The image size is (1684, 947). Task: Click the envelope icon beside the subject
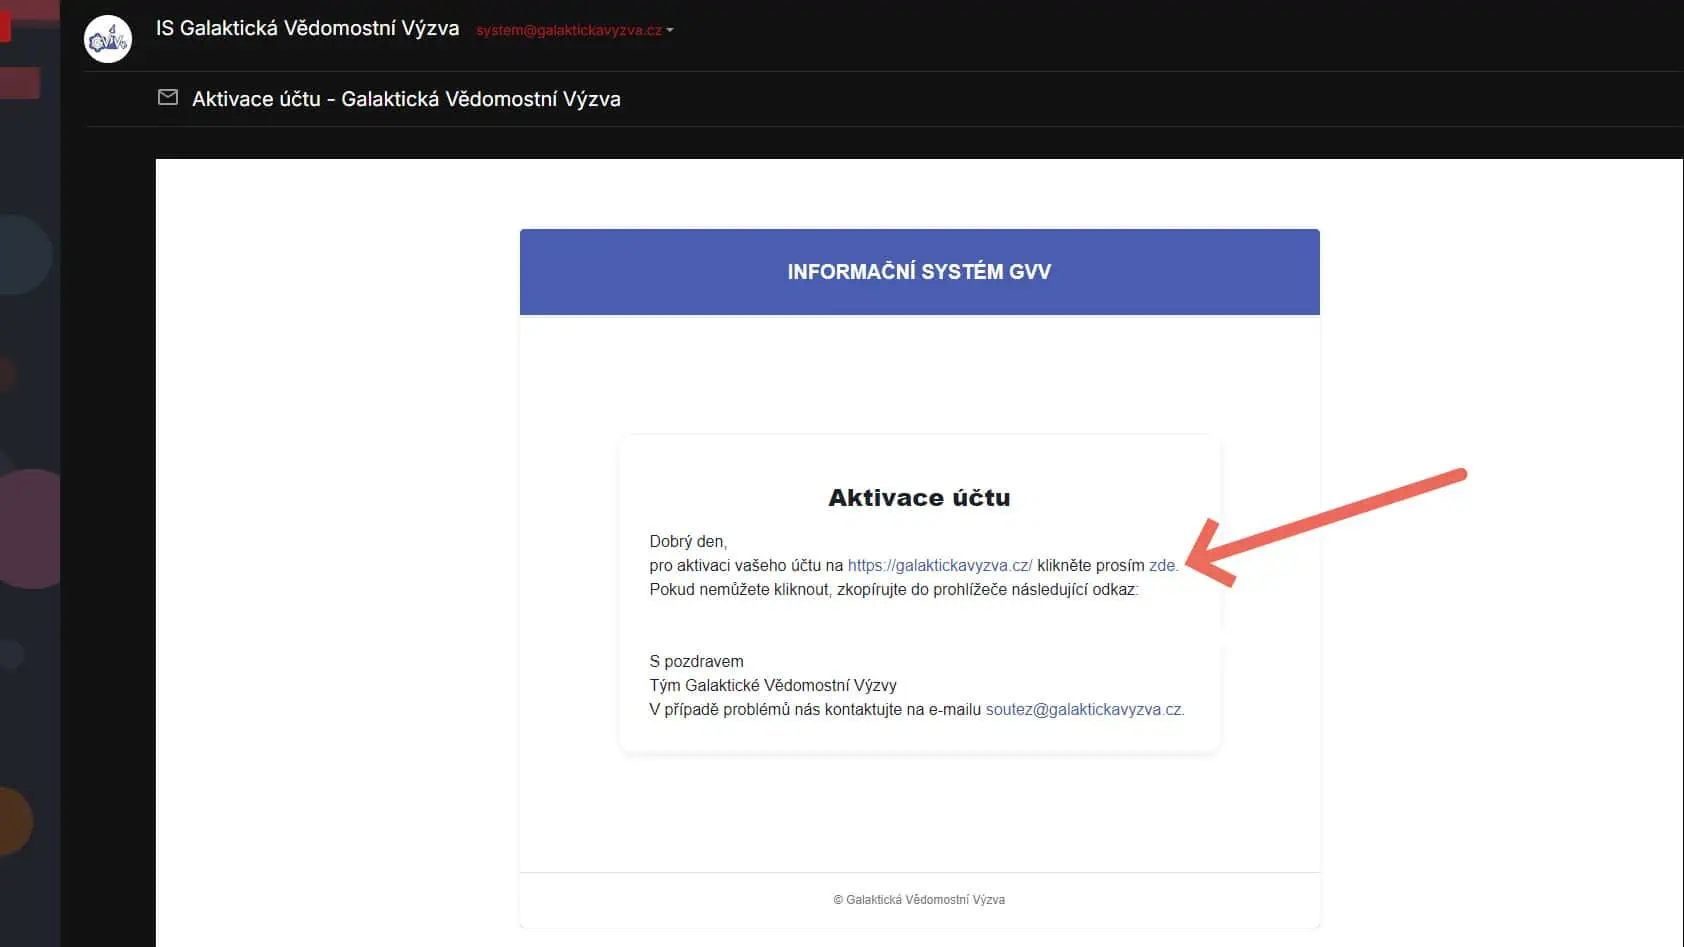point(168,98)
